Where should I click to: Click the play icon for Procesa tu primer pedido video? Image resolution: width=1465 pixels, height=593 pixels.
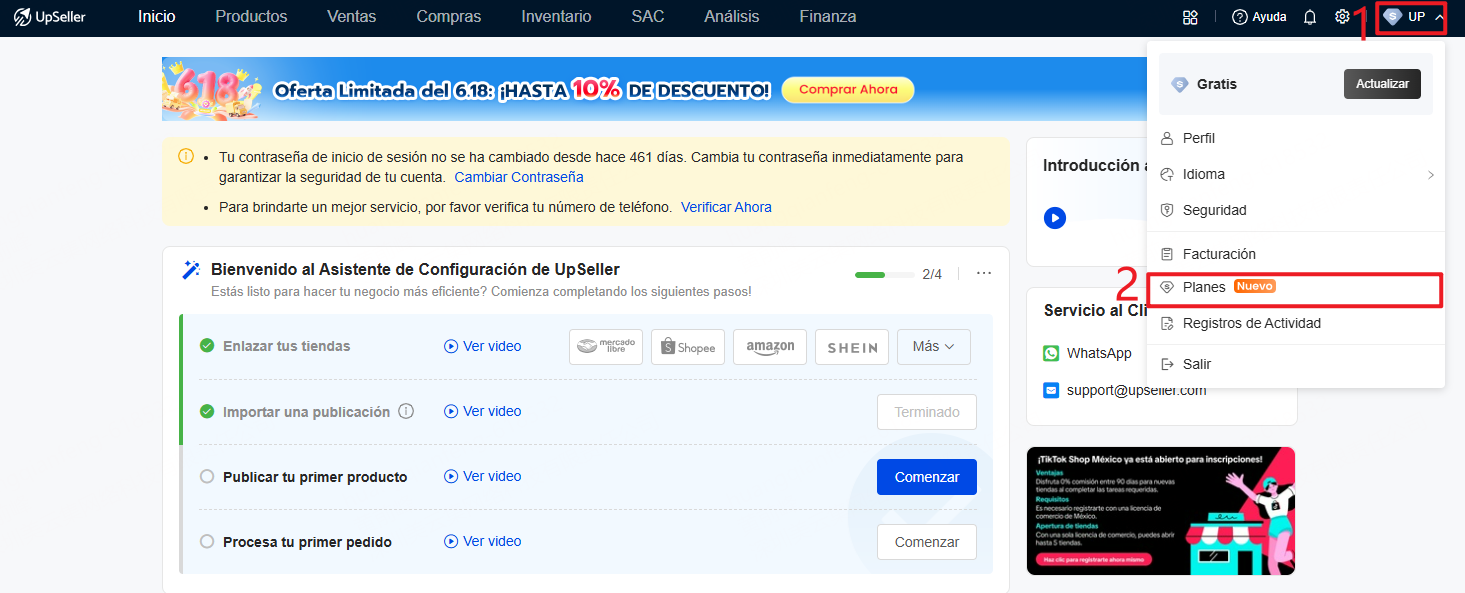pyautogui.click(x=451, y=541)
